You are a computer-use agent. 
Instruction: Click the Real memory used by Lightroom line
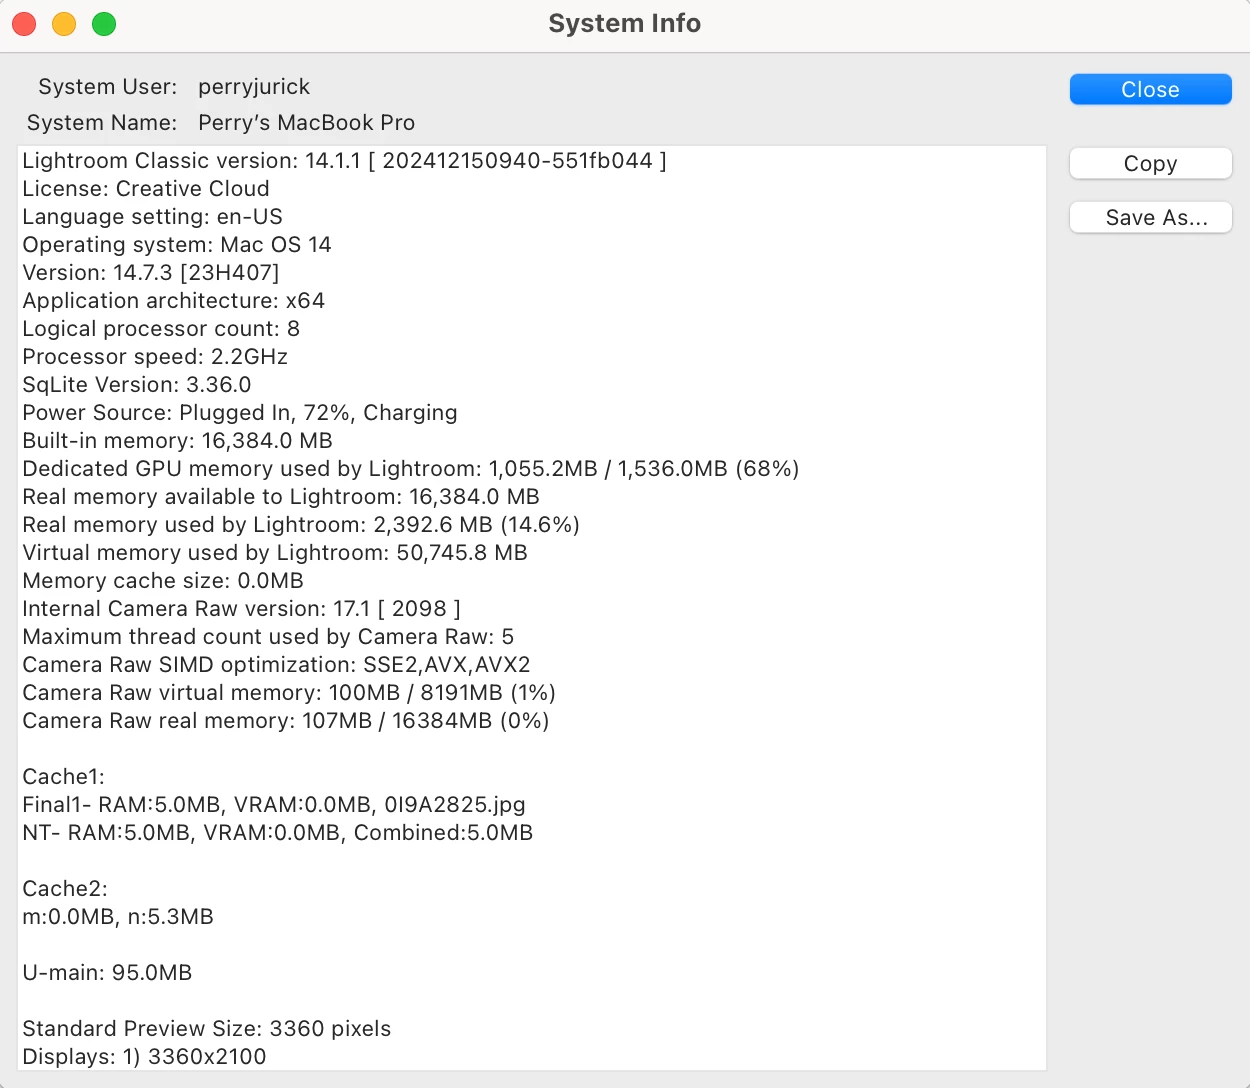301,525
